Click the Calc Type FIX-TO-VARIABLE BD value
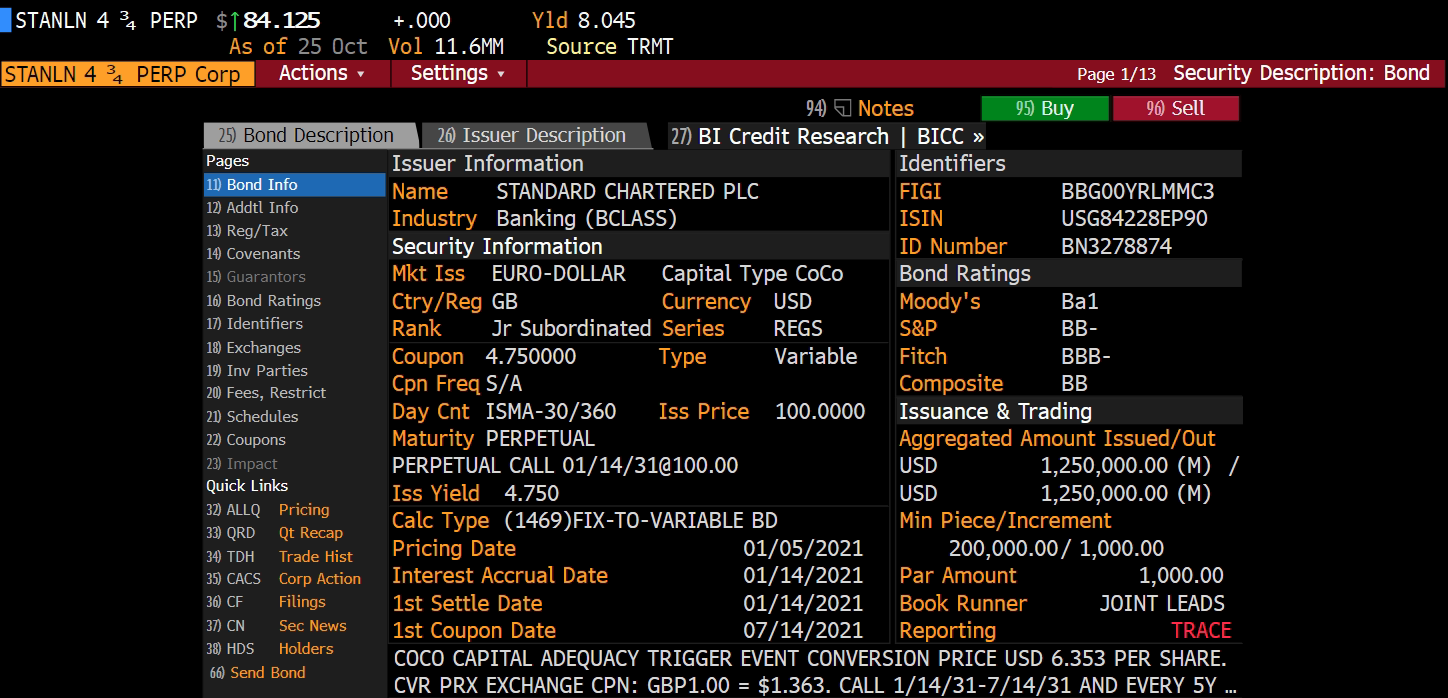Viewport: 1448px width, 698px height. [640, 520]
